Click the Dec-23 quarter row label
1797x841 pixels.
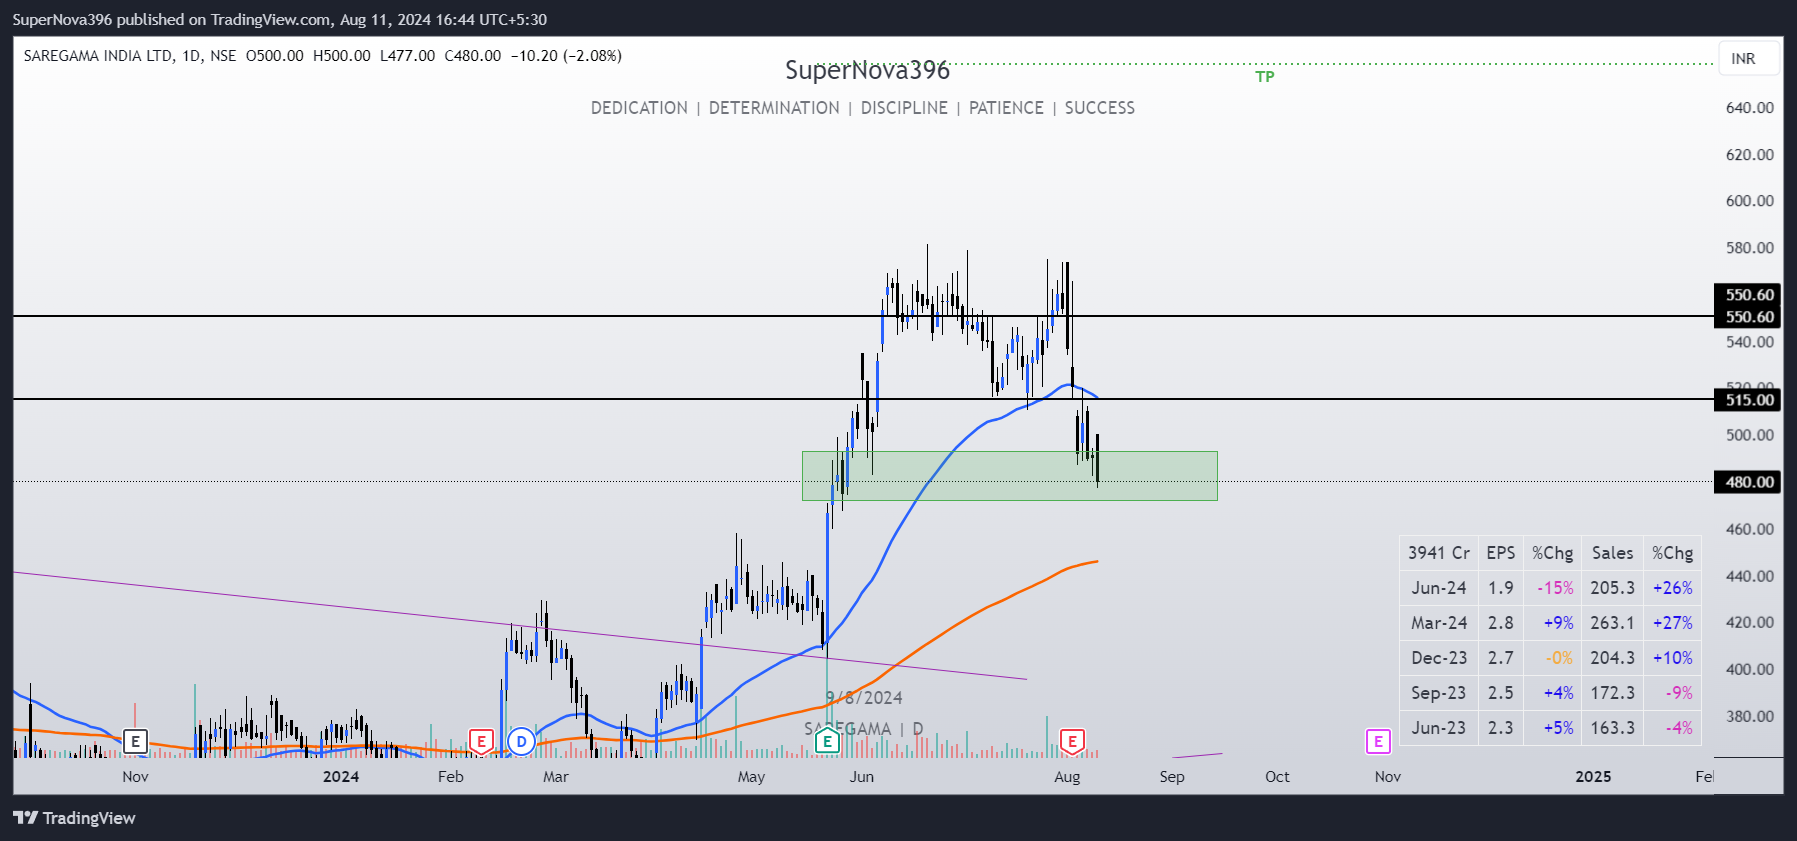click(x=1439, y=658)
